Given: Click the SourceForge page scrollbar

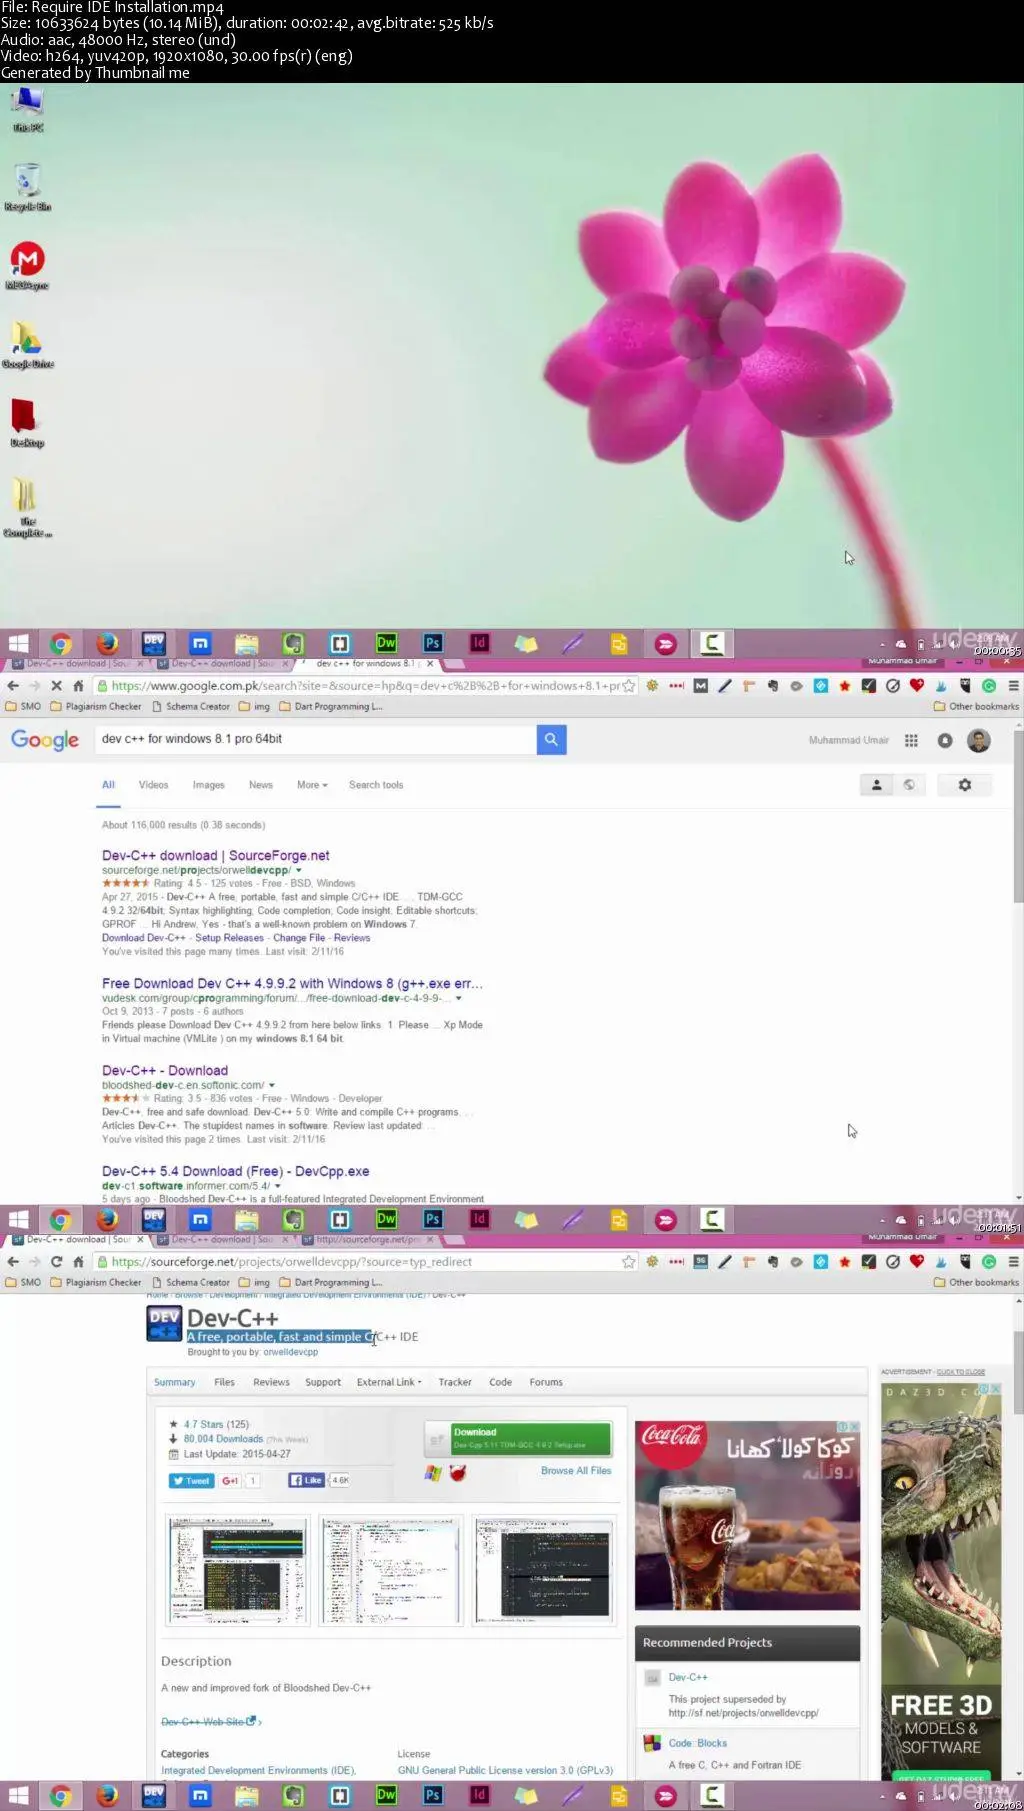Looking at the screenshot, I should point(1018,1373).
